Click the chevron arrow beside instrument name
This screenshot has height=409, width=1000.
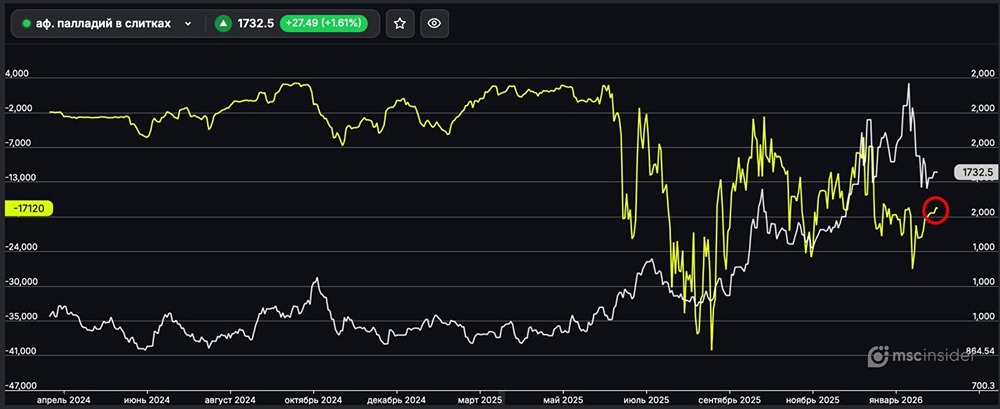tap(188, 24)
